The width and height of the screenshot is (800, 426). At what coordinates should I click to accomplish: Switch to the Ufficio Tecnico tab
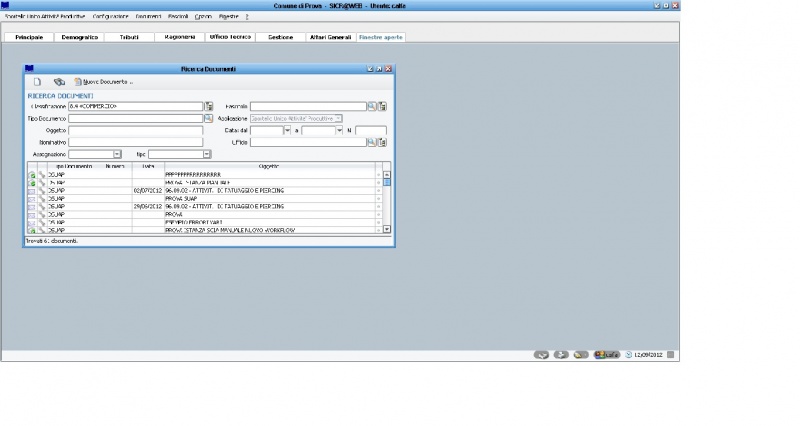230,37
